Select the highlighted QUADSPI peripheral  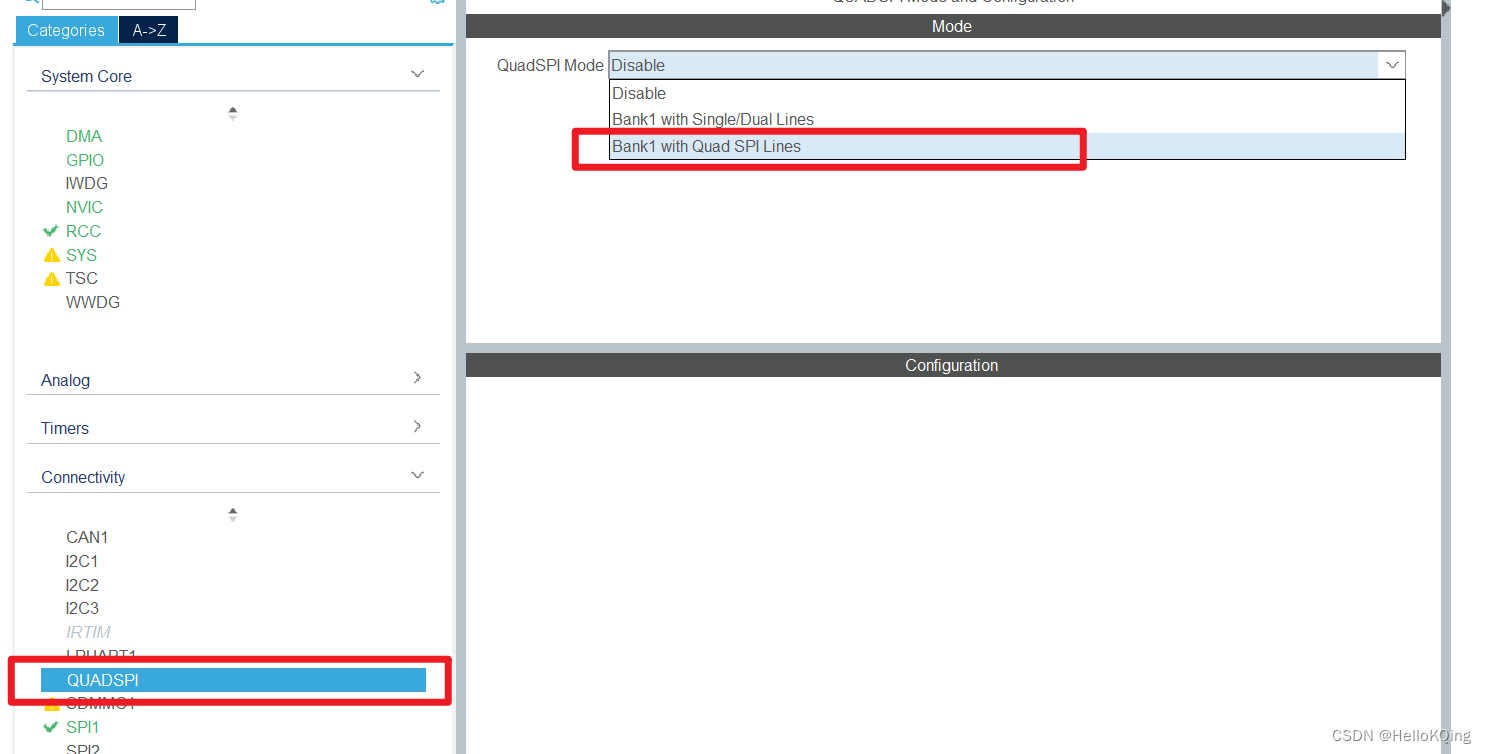pos(233,680)
